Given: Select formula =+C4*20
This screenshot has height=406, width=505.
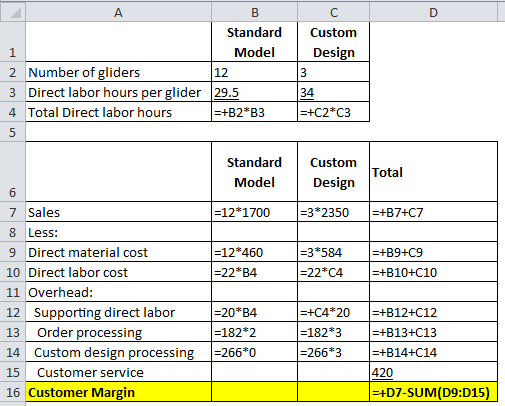Looking at the screenshot, I should pyautogui.click(x=333, y=312).
